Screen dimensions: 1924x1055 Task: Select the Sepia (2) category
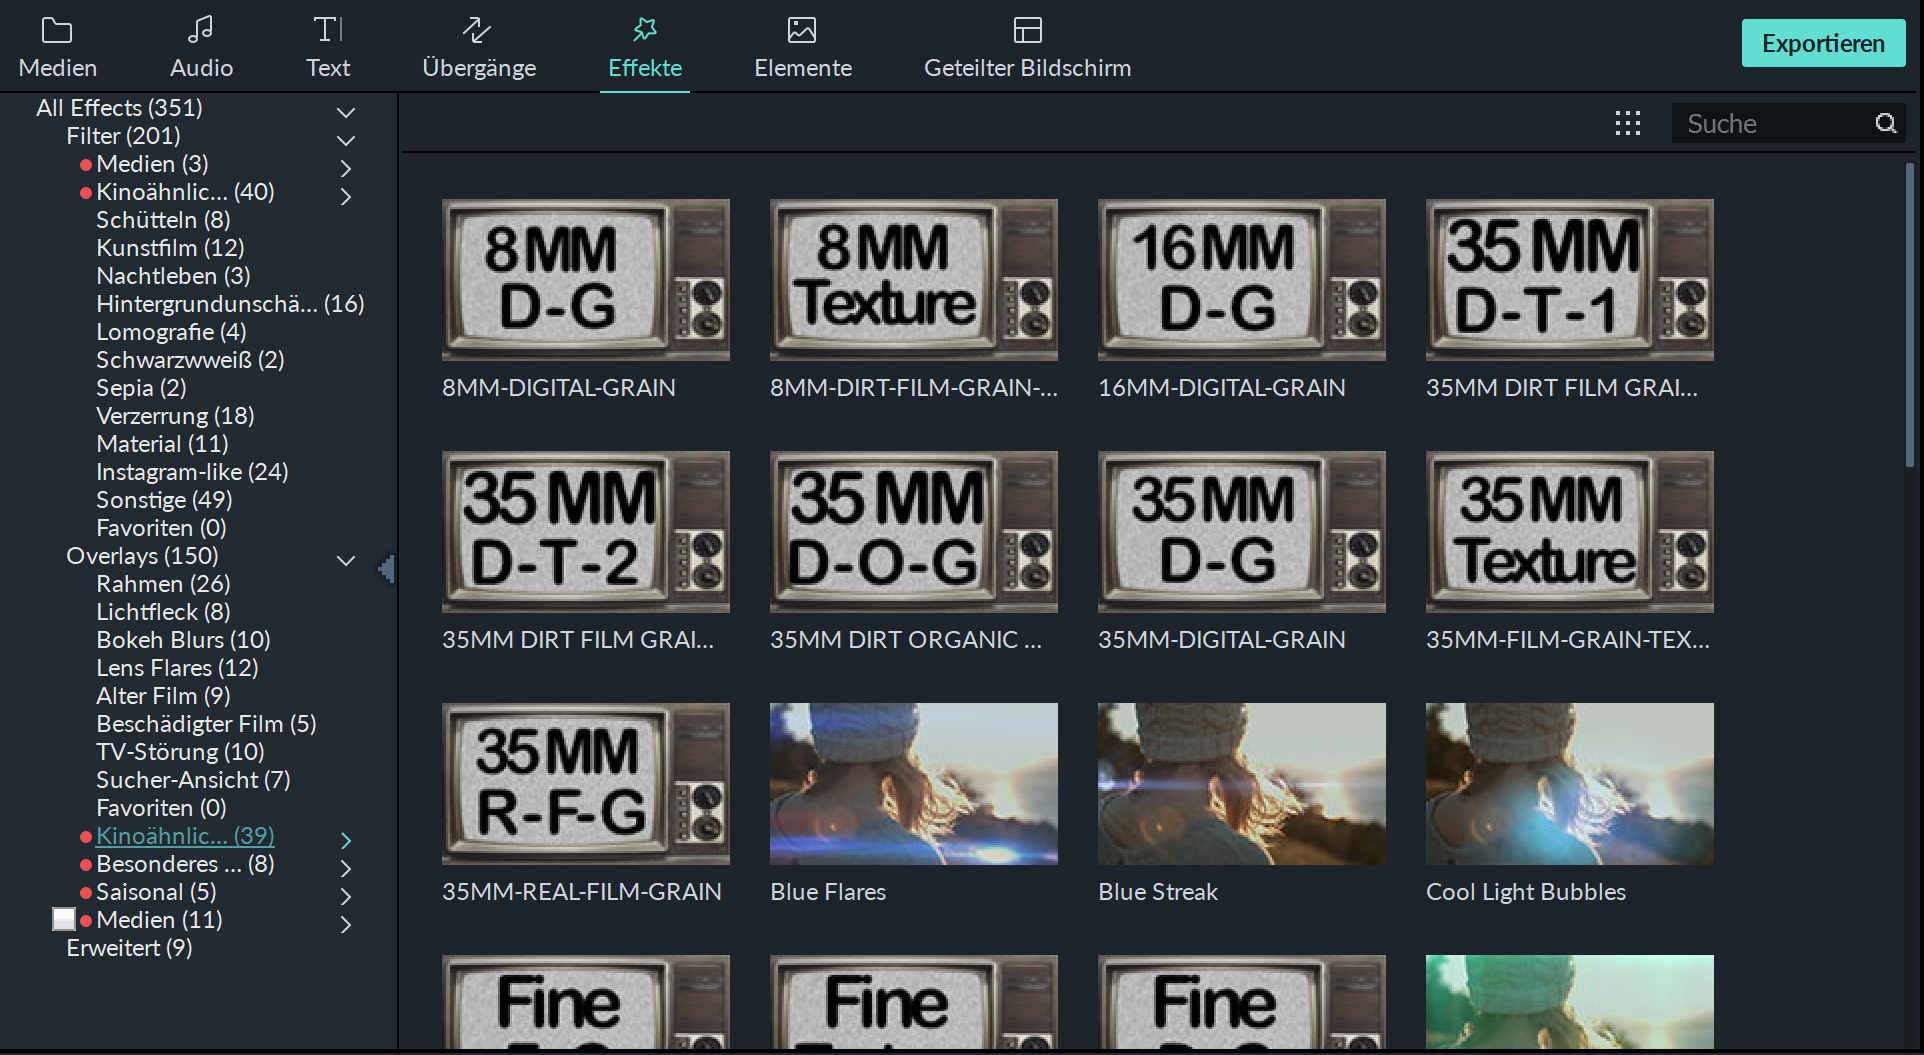coord(141,387)
